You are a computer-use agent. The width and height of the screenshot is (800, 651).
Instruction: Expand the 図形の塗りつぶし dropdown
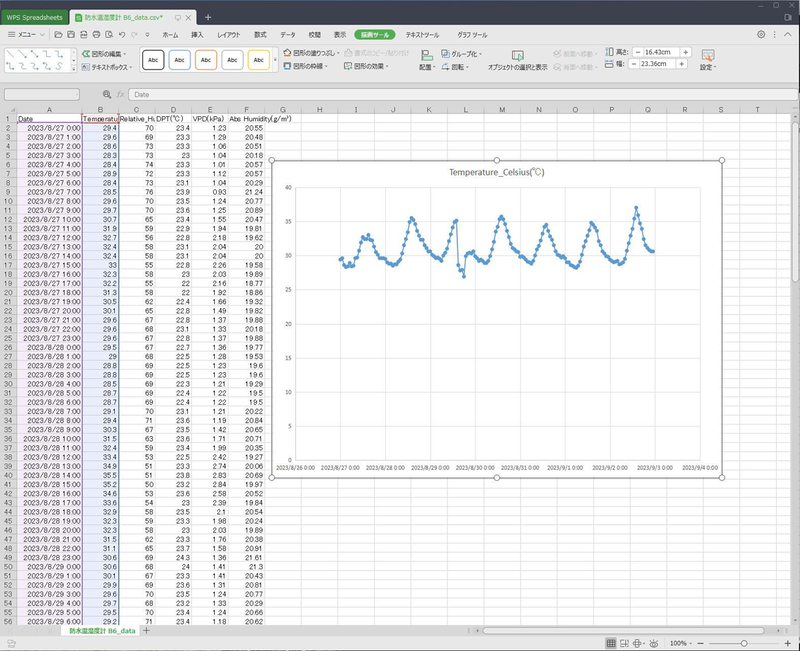pyautogui.click(x=336, y=53)
